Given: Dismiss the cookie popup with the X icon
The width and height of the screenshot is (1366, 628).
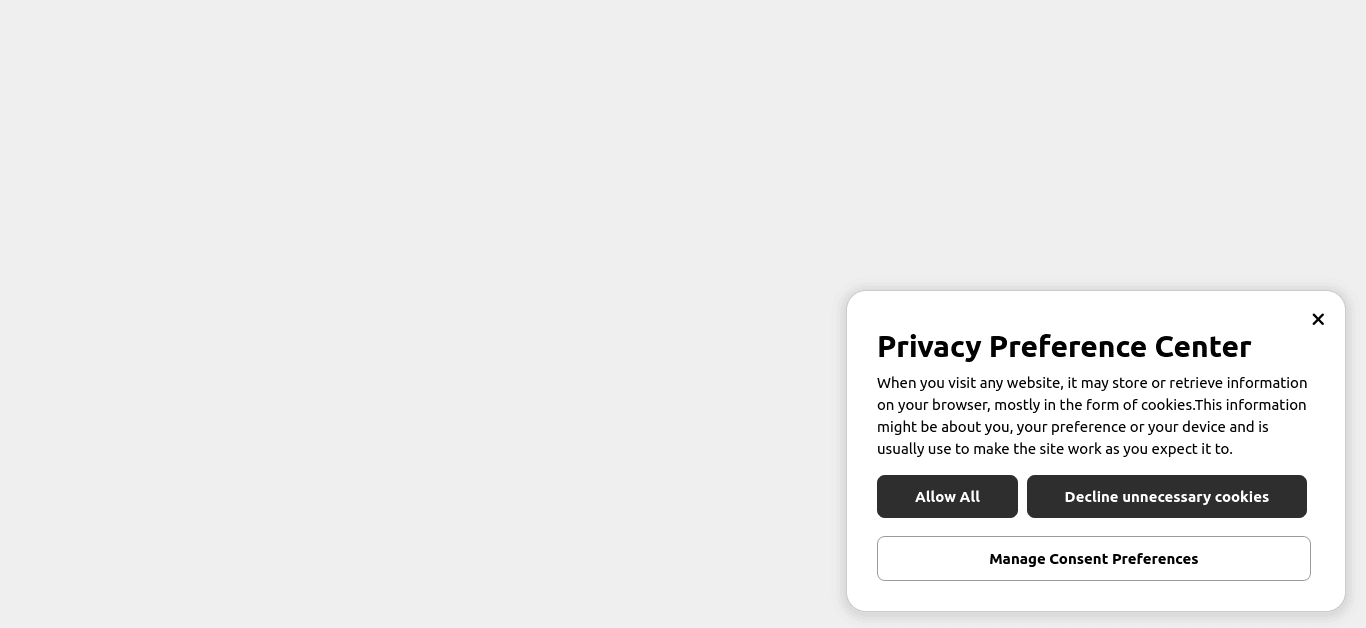Looking at the screenshot, I should tap(1318, 319).
